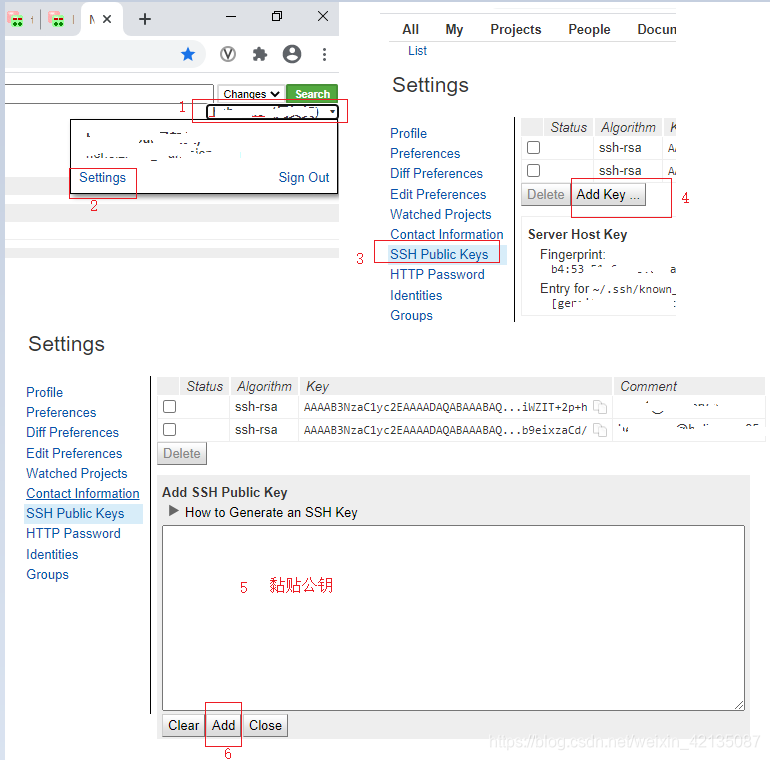Click Delete button under the key table
Image resolution: width=770 pixels, height=760 pixels.
coord(182,453)
